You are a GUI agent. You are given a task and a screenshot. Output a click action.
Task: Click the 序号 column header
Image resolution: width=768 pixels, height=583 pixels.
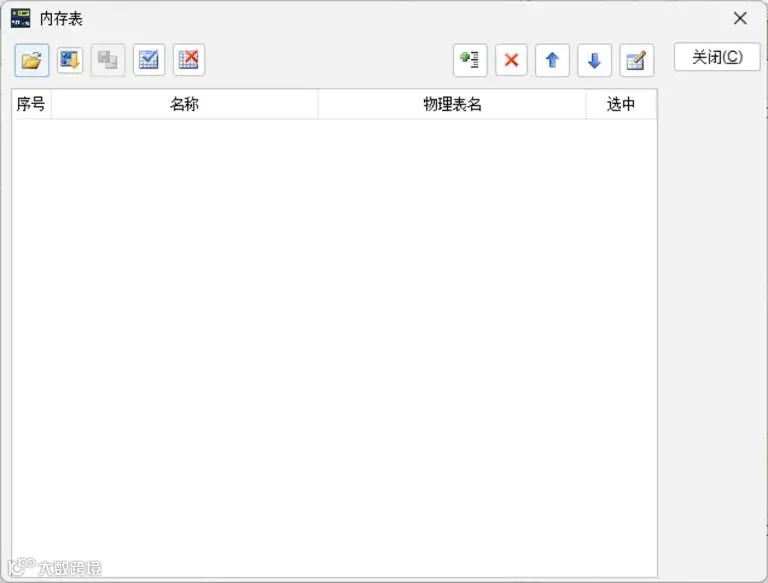31,104
